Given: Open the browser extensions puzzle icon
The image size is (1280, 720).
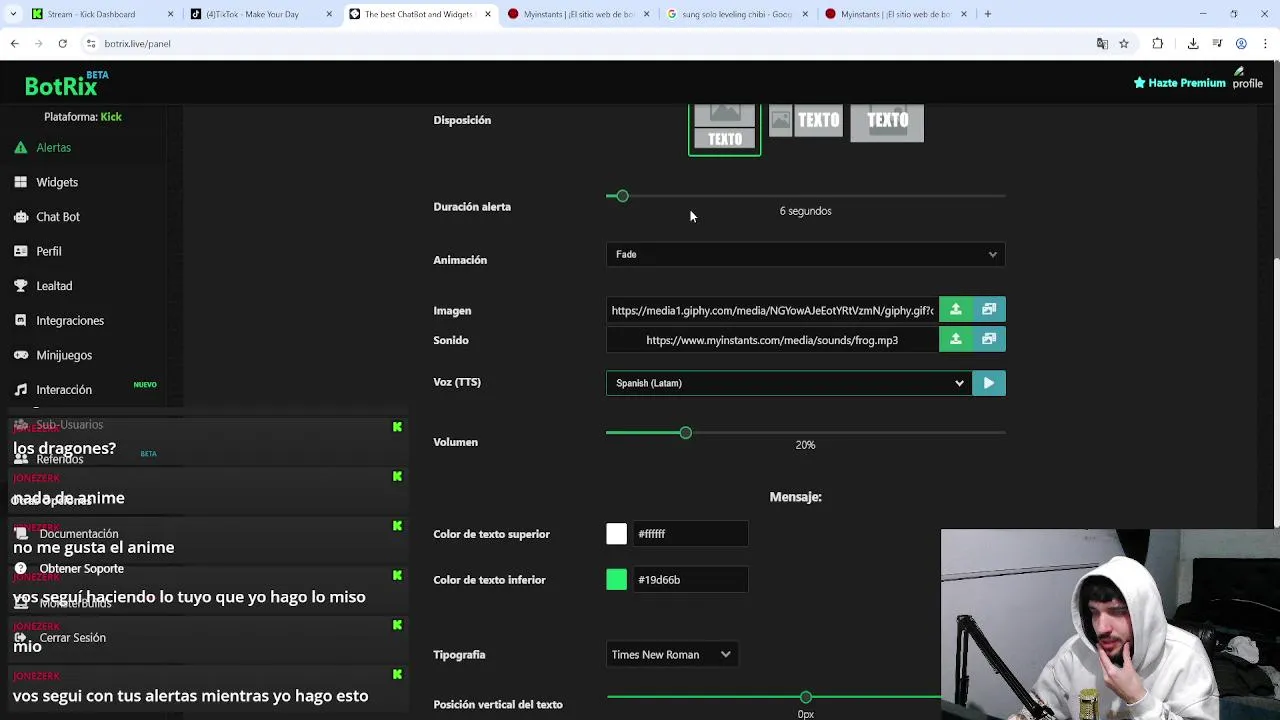Looking at the screenshot, I should coord(1158,44).
